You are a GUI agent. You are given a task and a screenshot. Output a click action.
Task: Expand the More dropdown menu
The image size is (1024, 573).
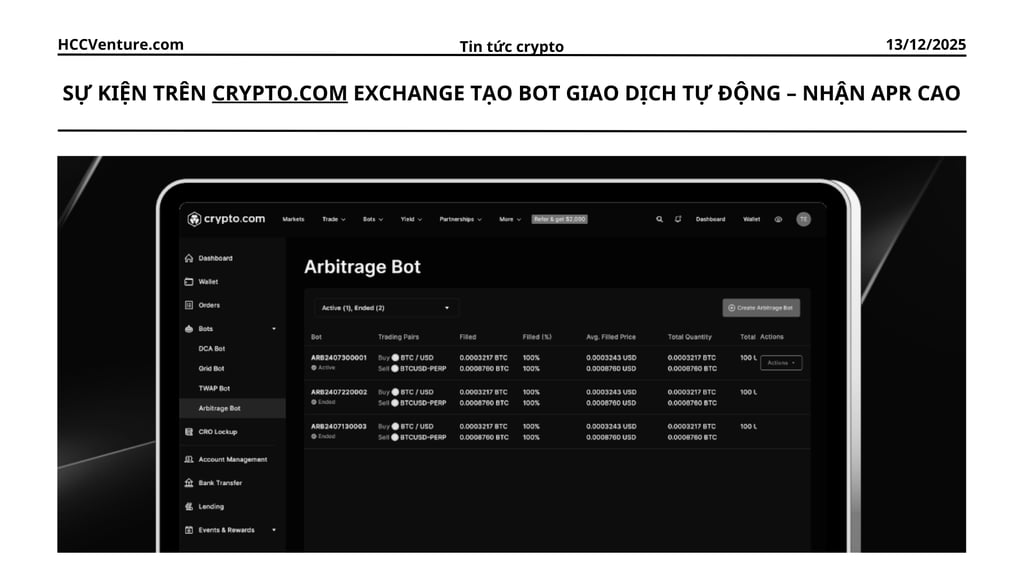click(510, 220)
